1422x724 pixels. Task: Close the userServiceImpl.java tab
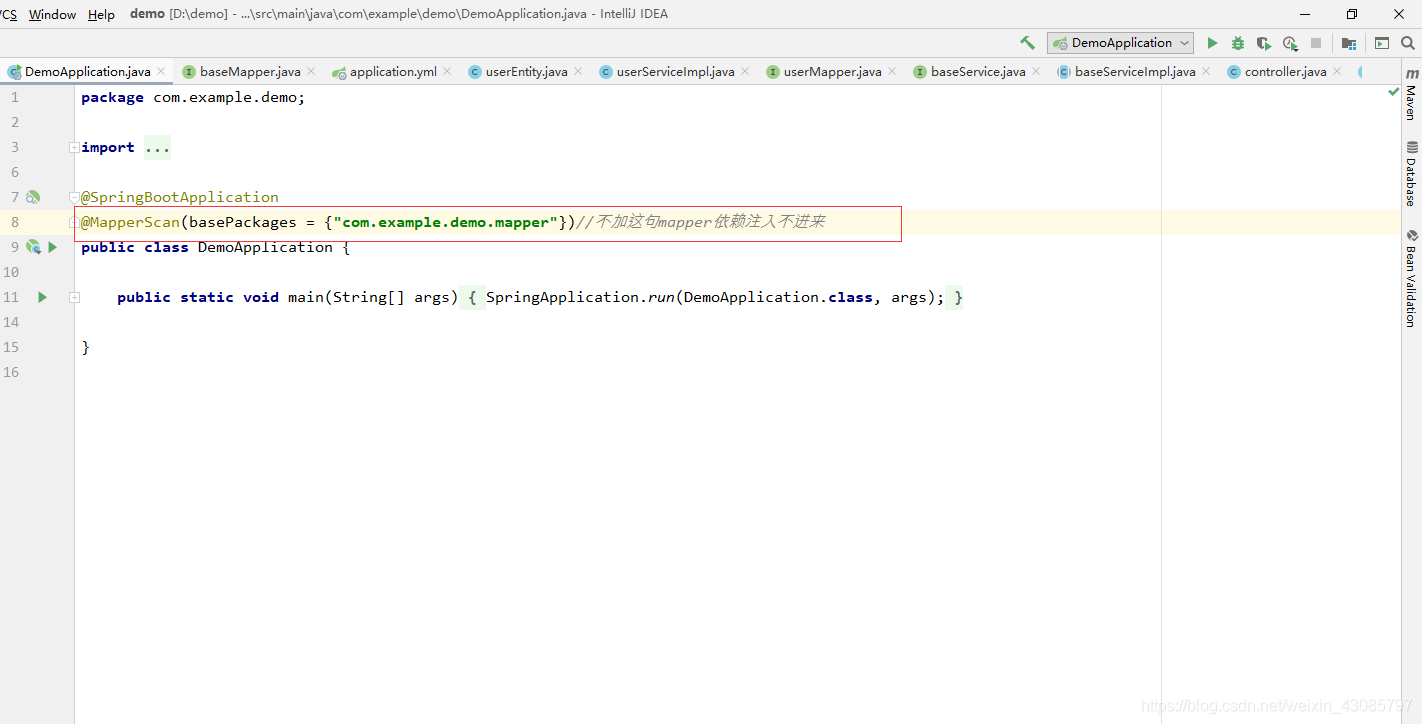coord(745,72)
